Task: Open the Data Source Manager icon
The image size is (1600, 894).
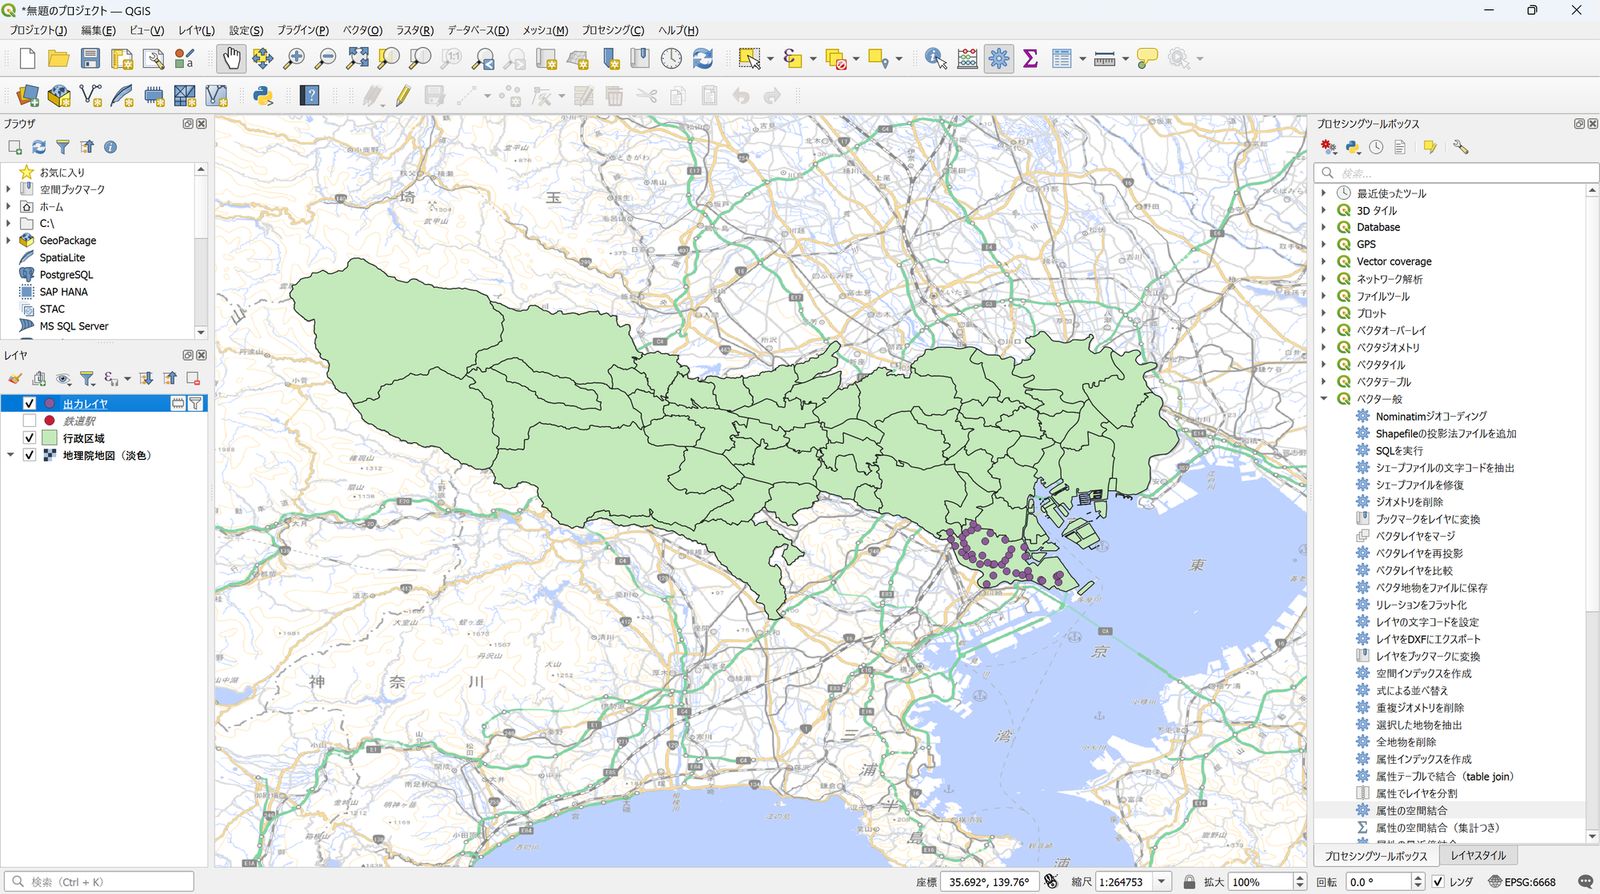Action: pos(28,96)
